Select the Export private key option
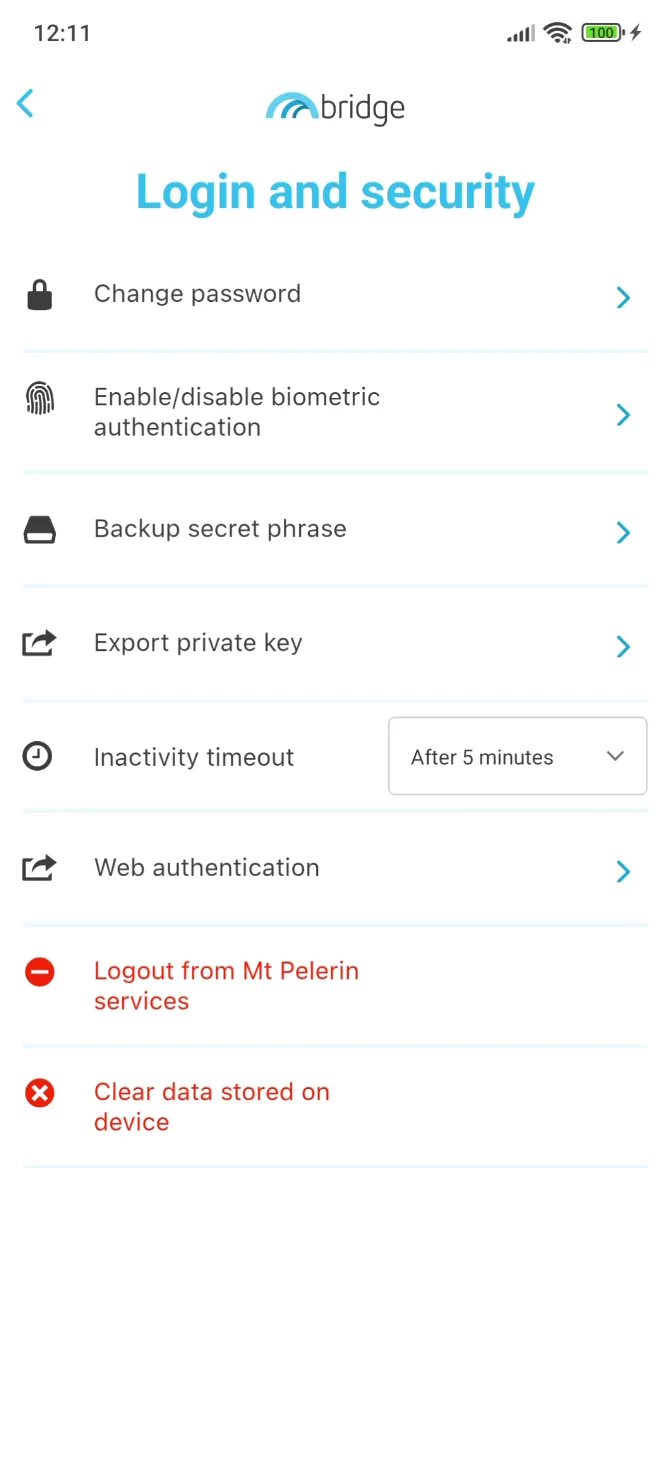Viewport: 664px width, 1458px height. [198, 644]
